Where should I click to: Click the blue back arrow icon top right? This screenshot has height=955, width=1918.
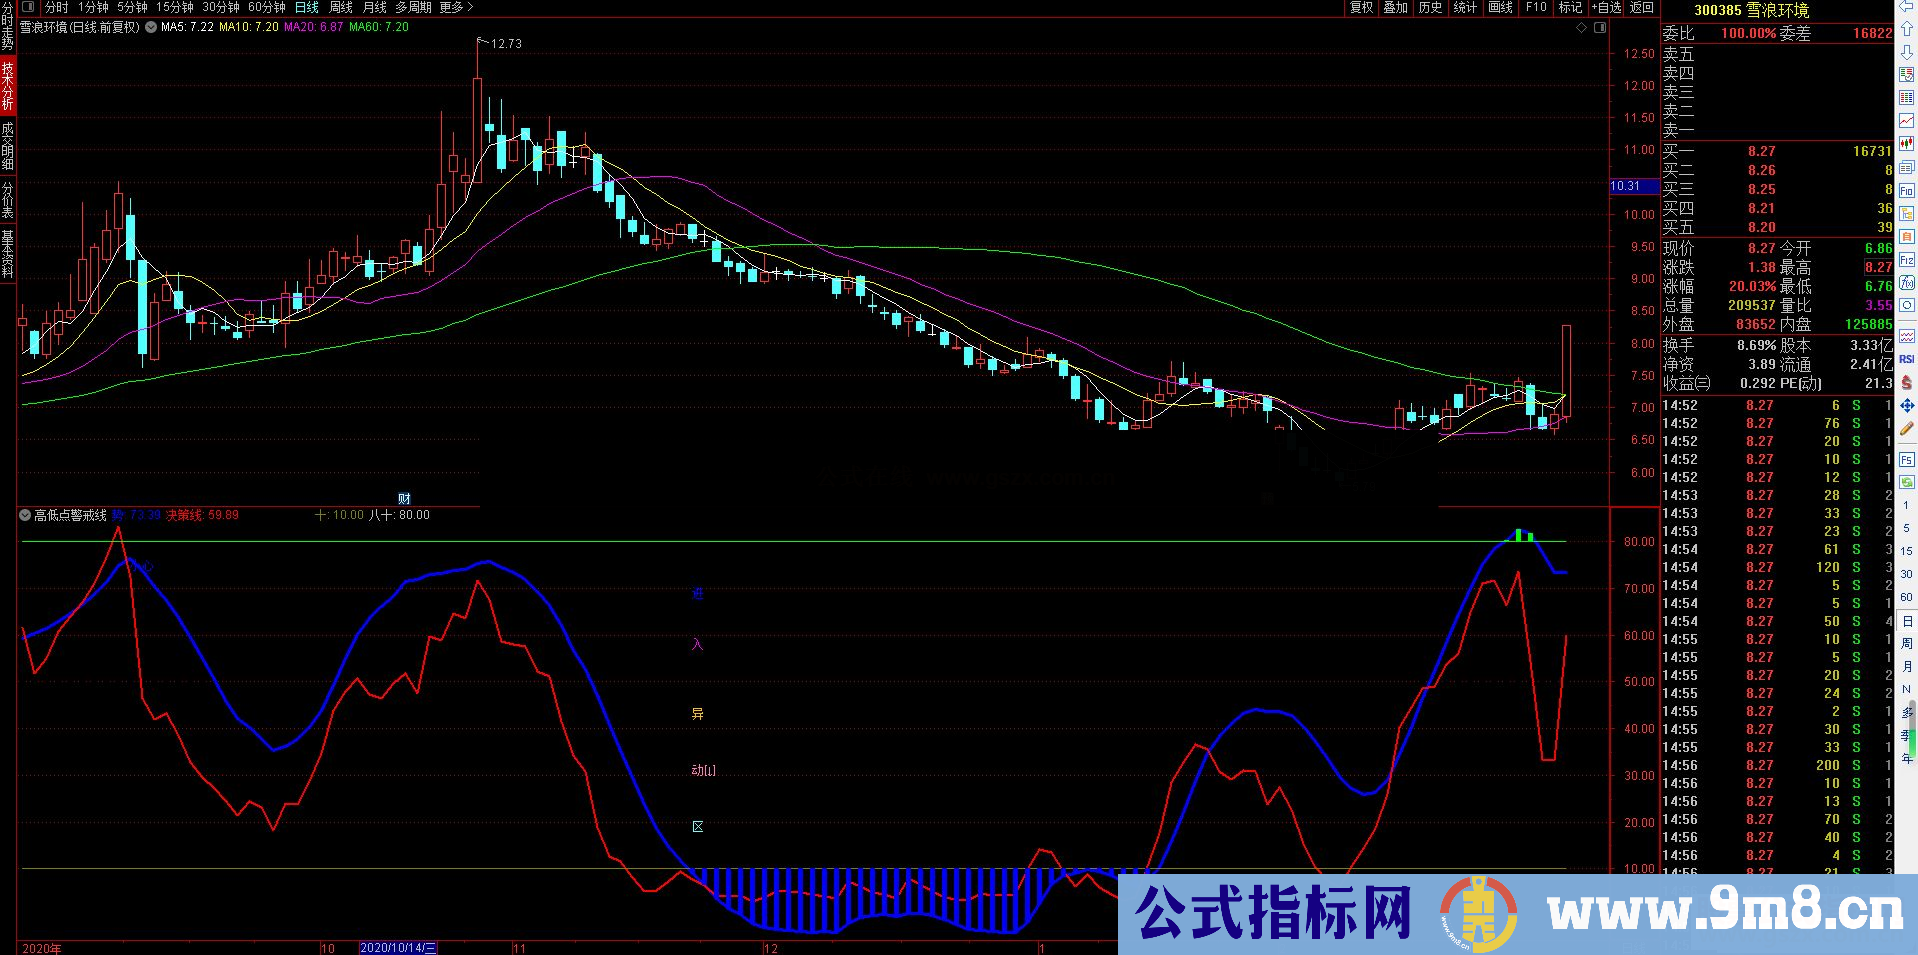pyautogui.click(x=1905, y=8)
